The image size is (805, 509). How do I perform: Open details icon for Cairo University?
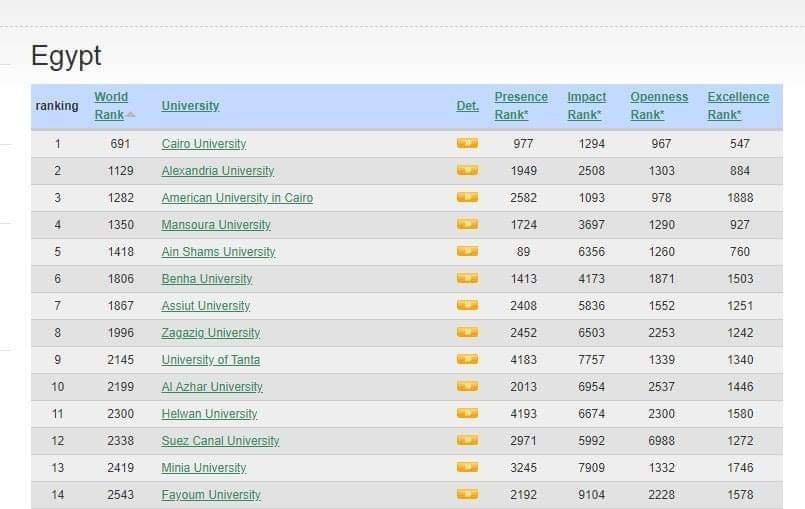tap(467, 143)
